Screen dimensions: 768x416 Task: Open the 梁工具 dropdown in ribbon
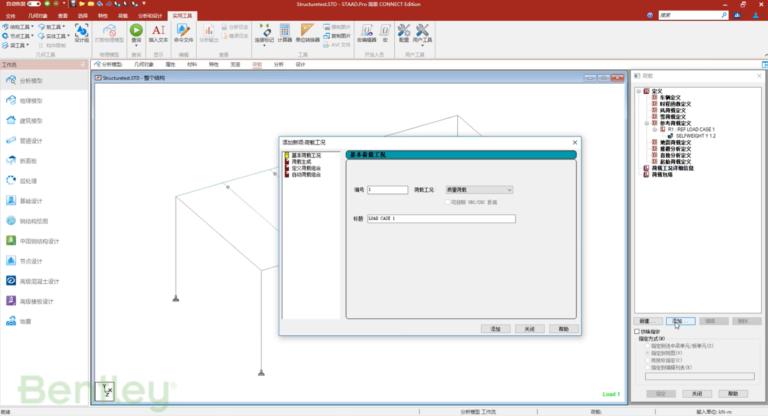tap(16, 45)
